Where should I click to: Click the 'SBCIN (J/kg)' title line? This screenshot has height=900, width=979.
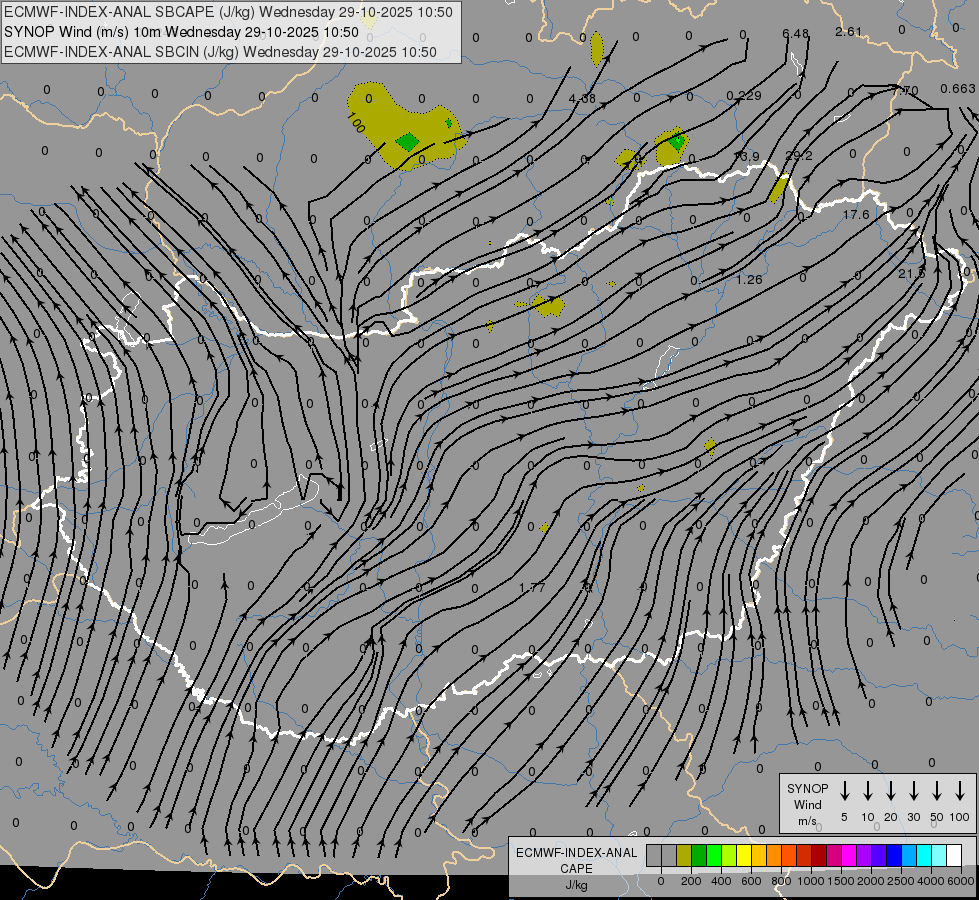tap(220, 52)
